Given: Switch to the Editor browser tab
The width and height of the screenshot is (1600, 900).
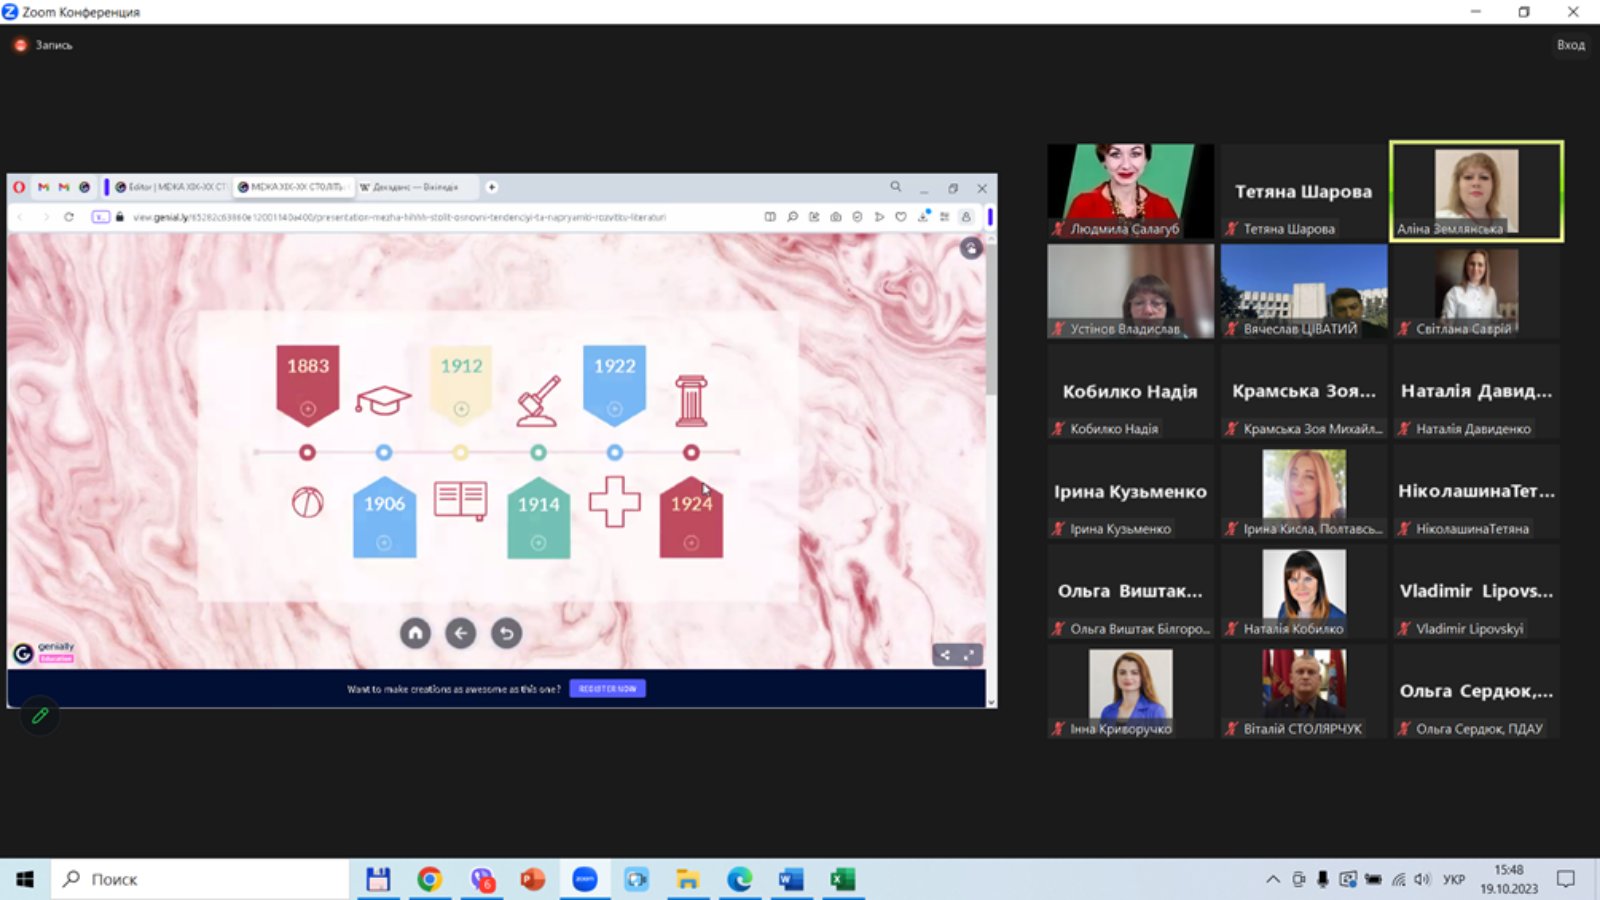Looking at the screenshot, I should (171, 187).
